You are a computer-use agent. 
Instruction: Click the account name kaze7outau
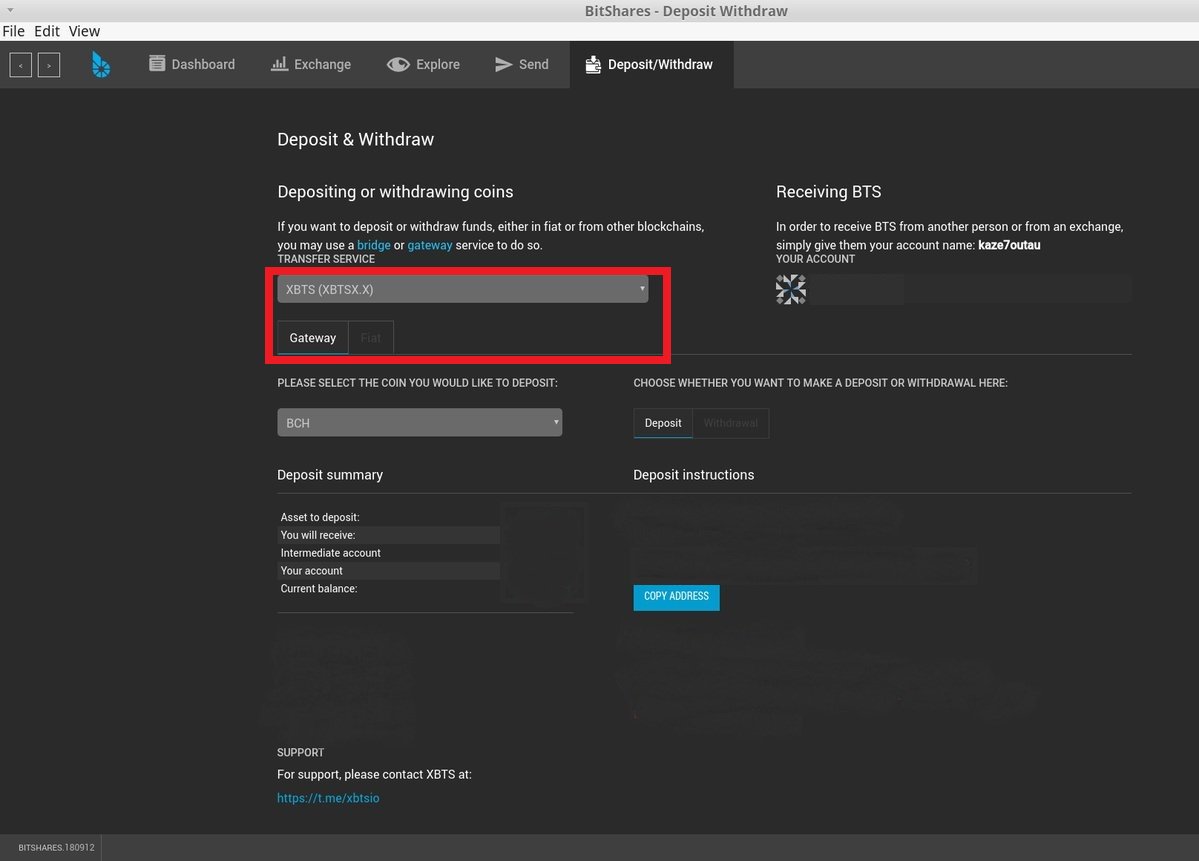(1009, 245)
